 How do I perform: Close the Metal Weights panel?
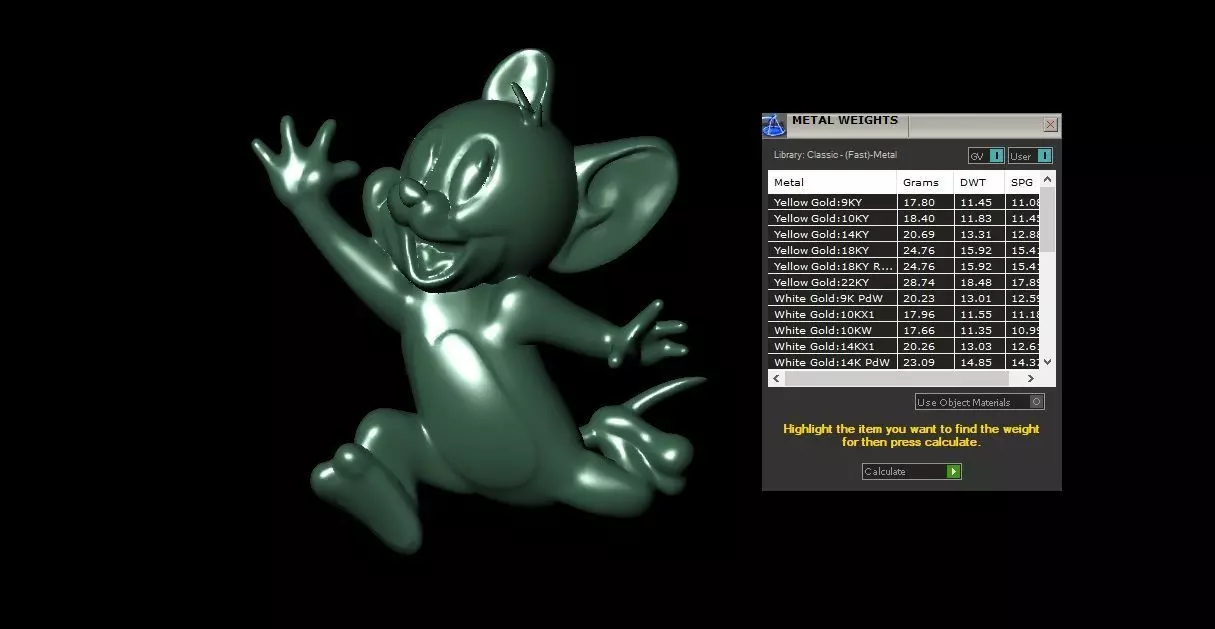[x=1050, y=125]
